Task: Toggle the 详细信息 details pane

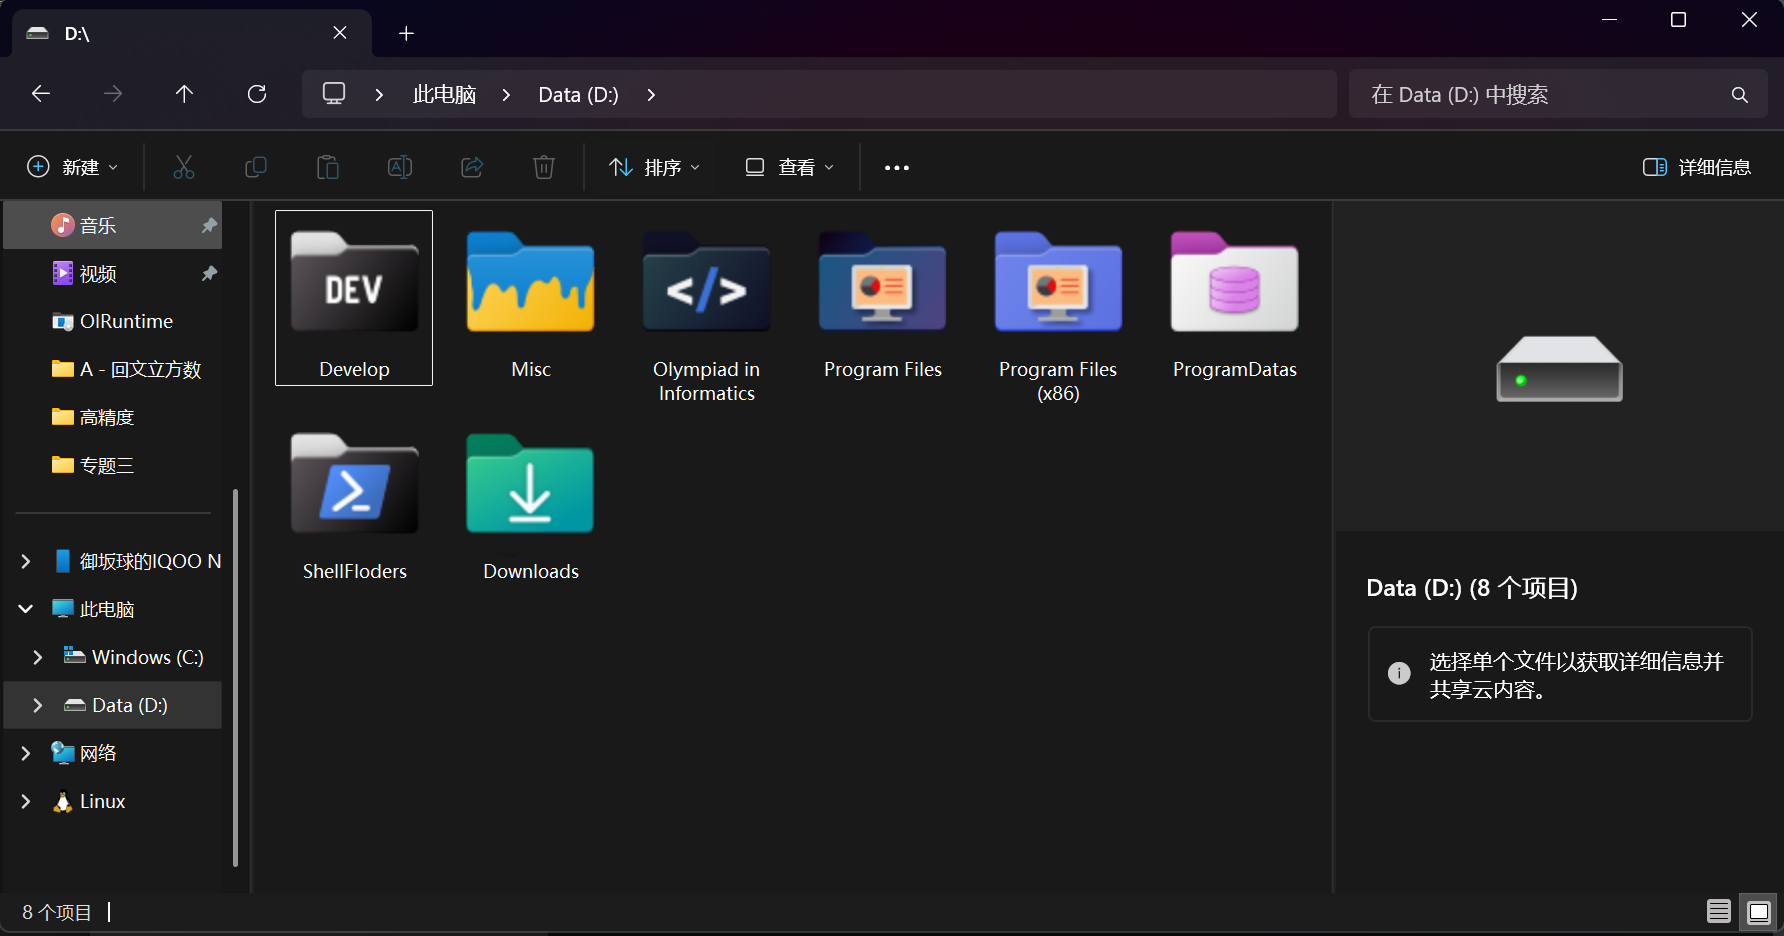Action: (1697, 167)
